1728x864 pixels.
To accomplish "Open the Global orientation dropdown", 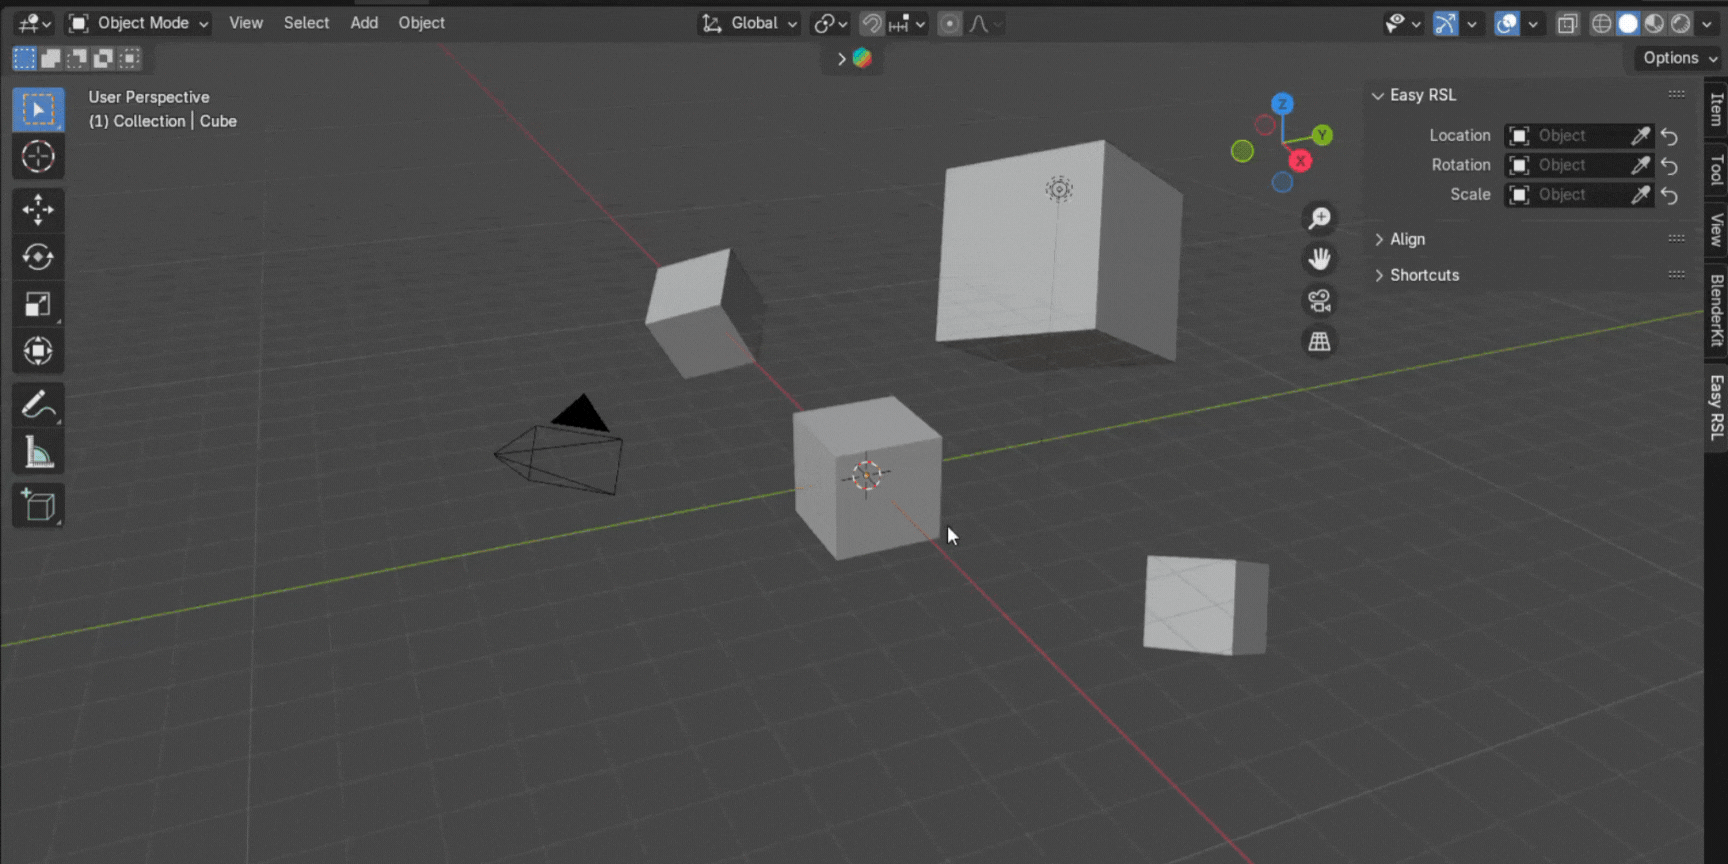I will click(749, 23).
